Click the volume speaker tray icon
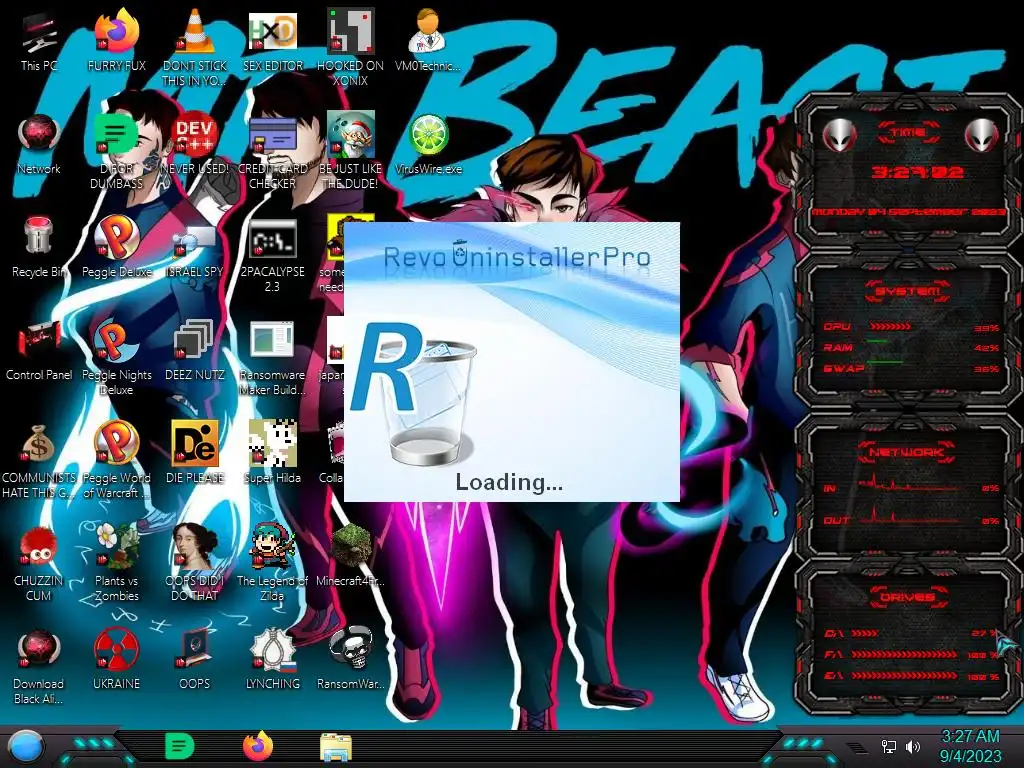The height and width of the screenshot is (768, 1024). point(912,746)
